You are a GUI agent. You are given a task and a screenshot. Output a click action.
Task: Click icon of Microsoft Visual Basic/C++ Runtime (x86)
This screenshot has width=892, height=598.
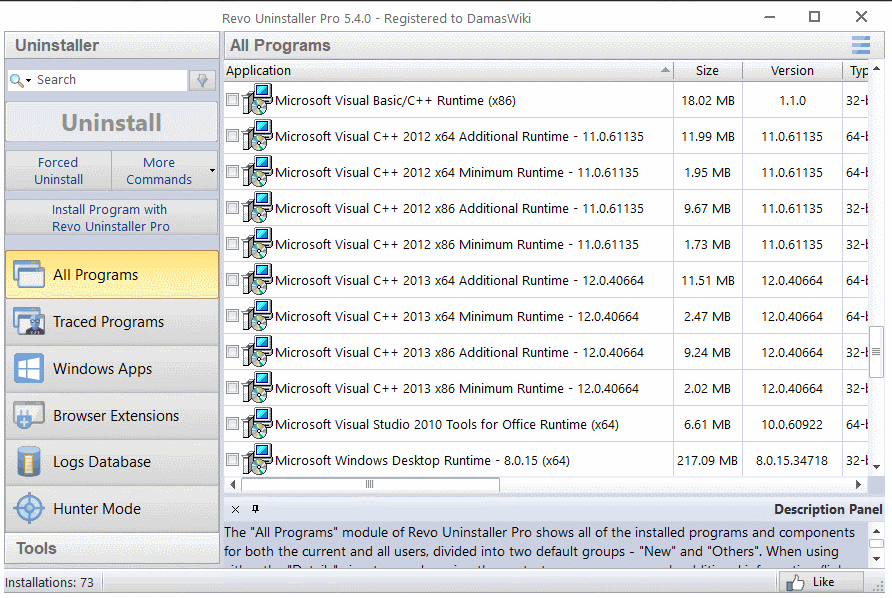(x=257, y=100)
